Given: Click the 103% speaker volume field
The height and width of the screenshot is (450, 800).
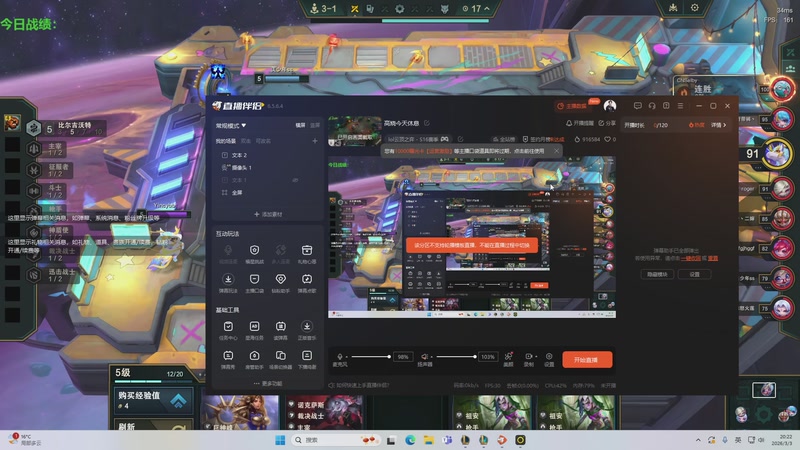Looking at the screenshot, I should 488,357.
